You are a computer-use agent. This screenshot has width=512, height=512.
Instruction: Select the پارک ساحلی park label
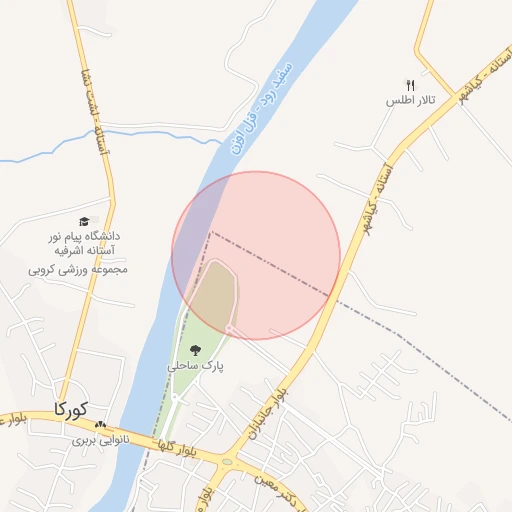coord(195,366)
